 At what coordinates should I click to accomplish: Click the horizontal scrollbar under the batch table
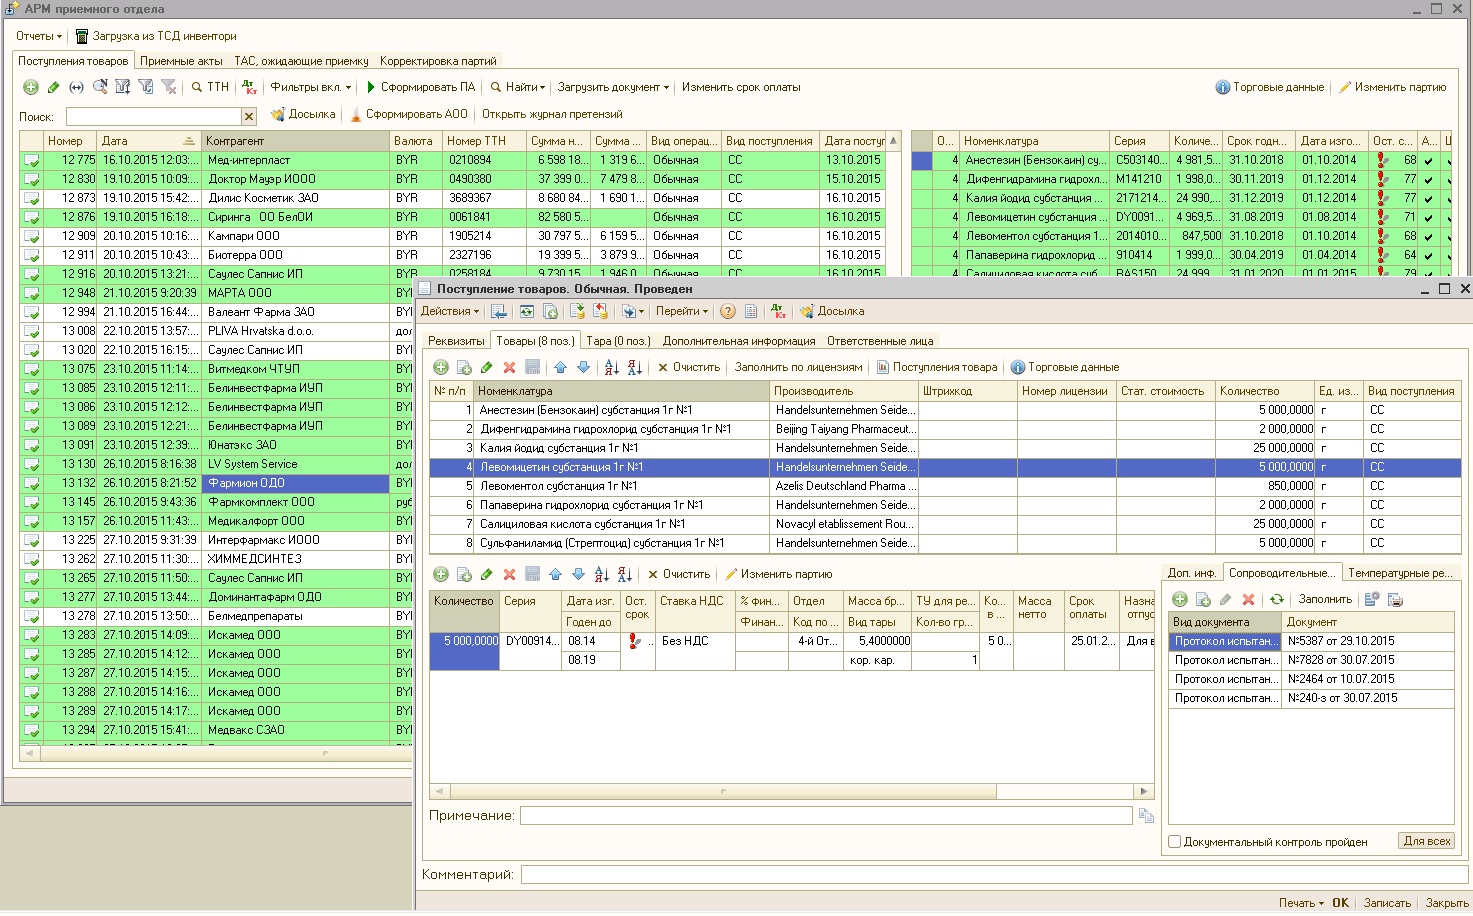(721, 791)
